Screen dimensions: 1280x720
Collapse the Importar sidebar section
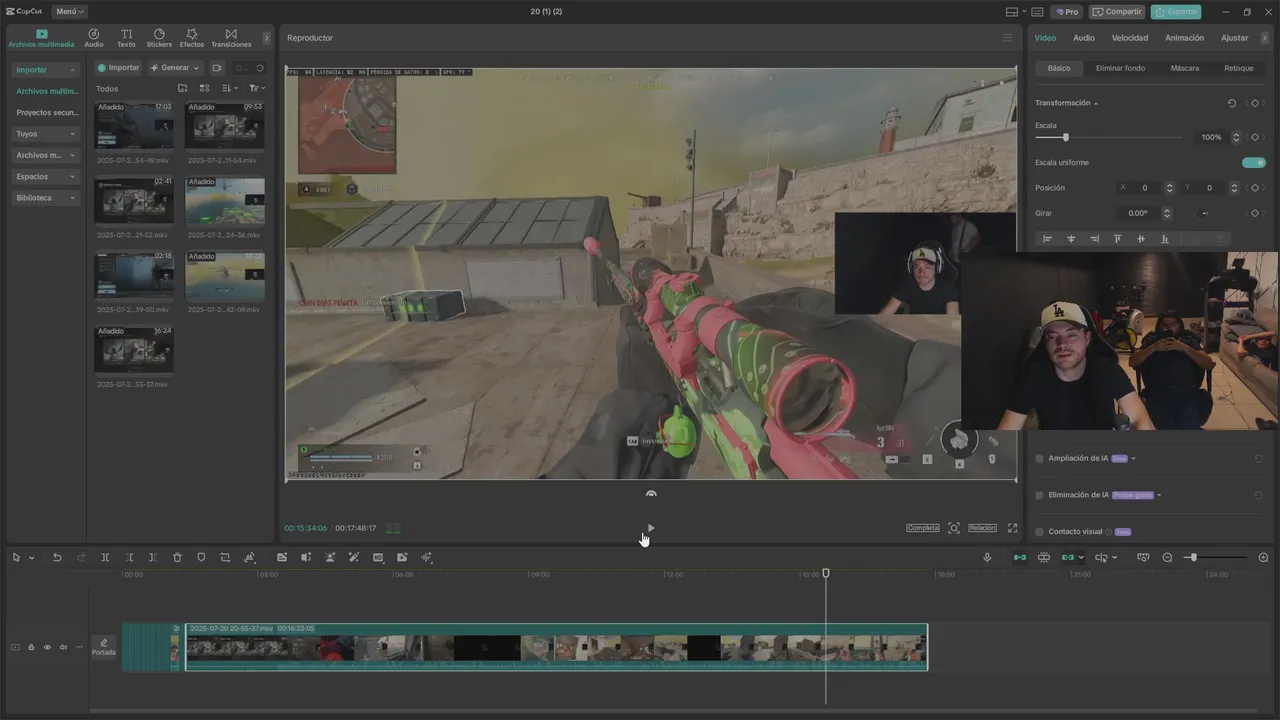click(x=46, y=70)
